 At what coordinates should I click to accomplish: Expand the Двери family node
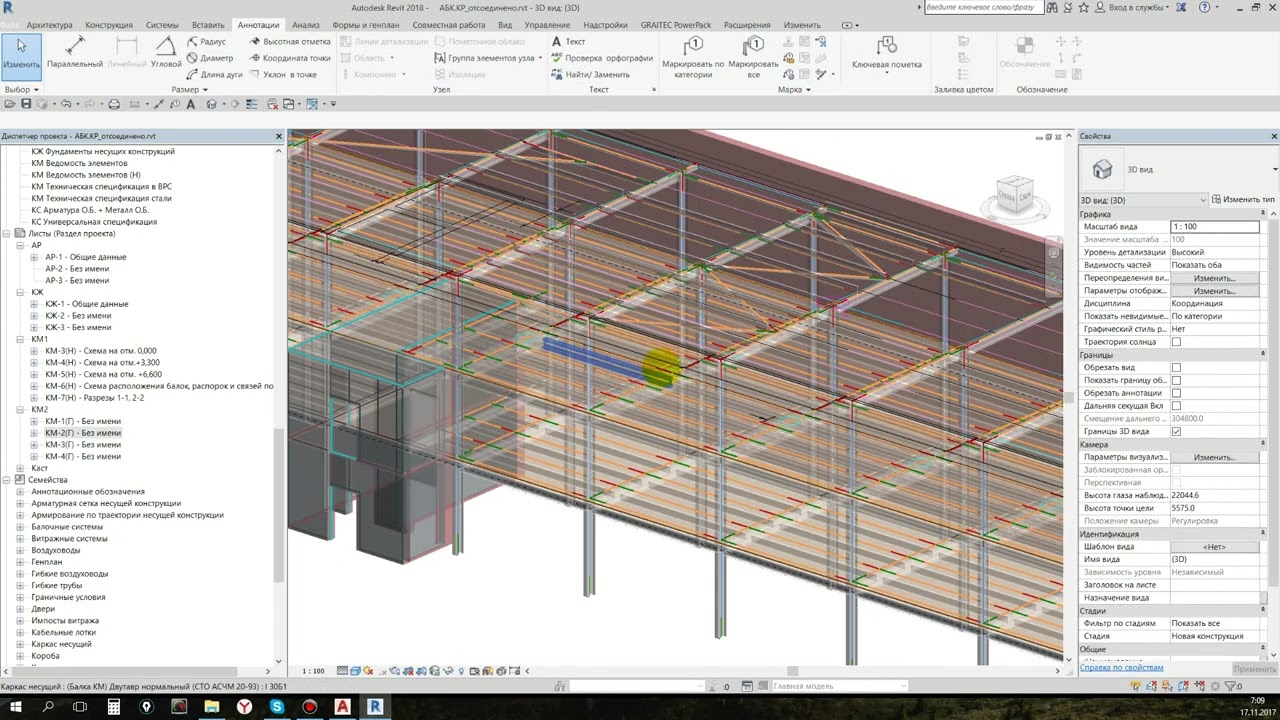pos(20,609)
